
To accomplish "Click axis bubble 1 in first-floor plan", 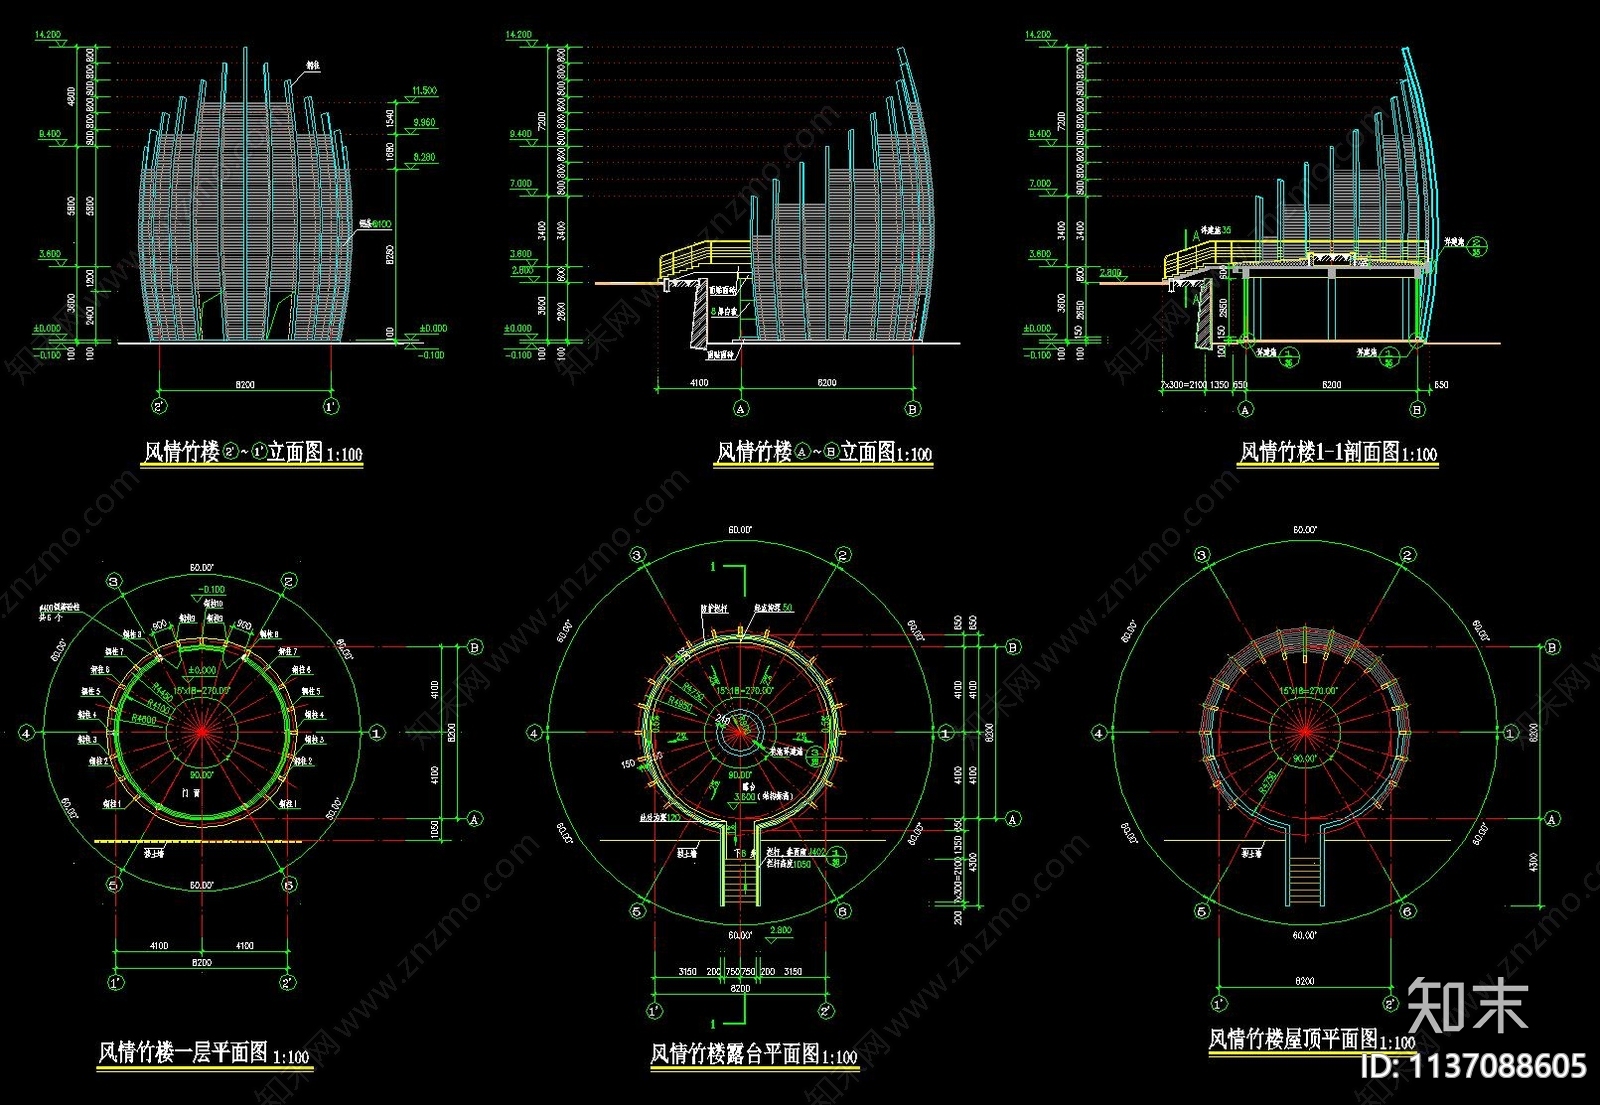I will [x=377, y=733].
